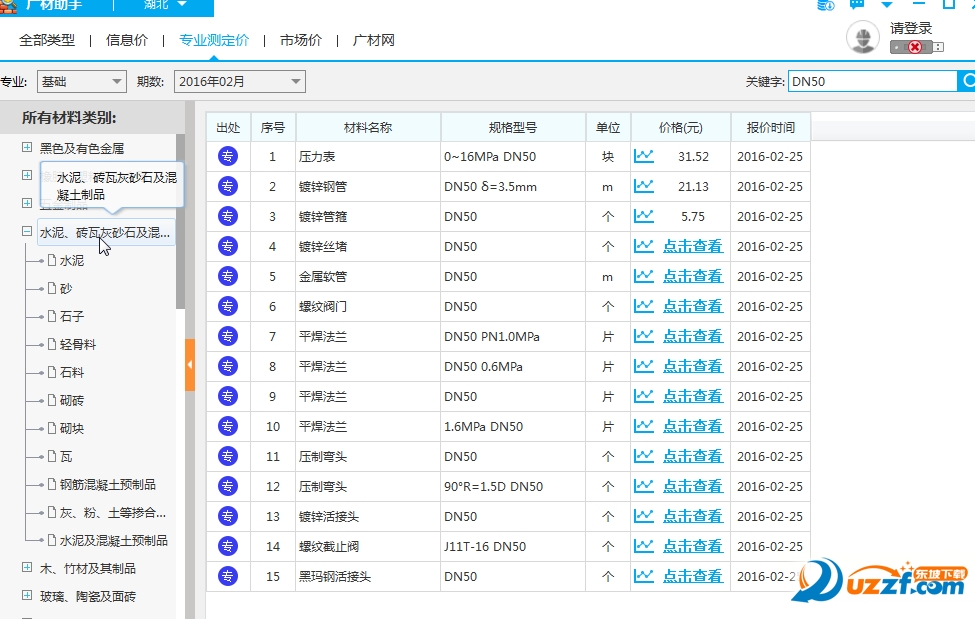Click the 报价时间 column header
This screenshot has width=975, height=619.
click(771, 128)
